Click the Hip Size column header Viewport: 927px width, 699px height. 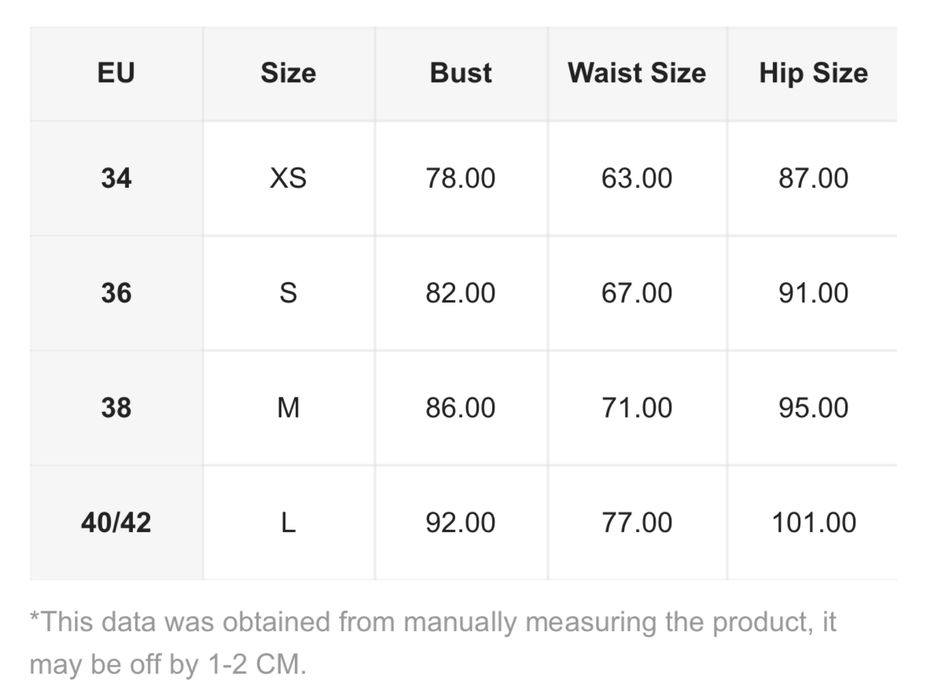coord(812,73)
